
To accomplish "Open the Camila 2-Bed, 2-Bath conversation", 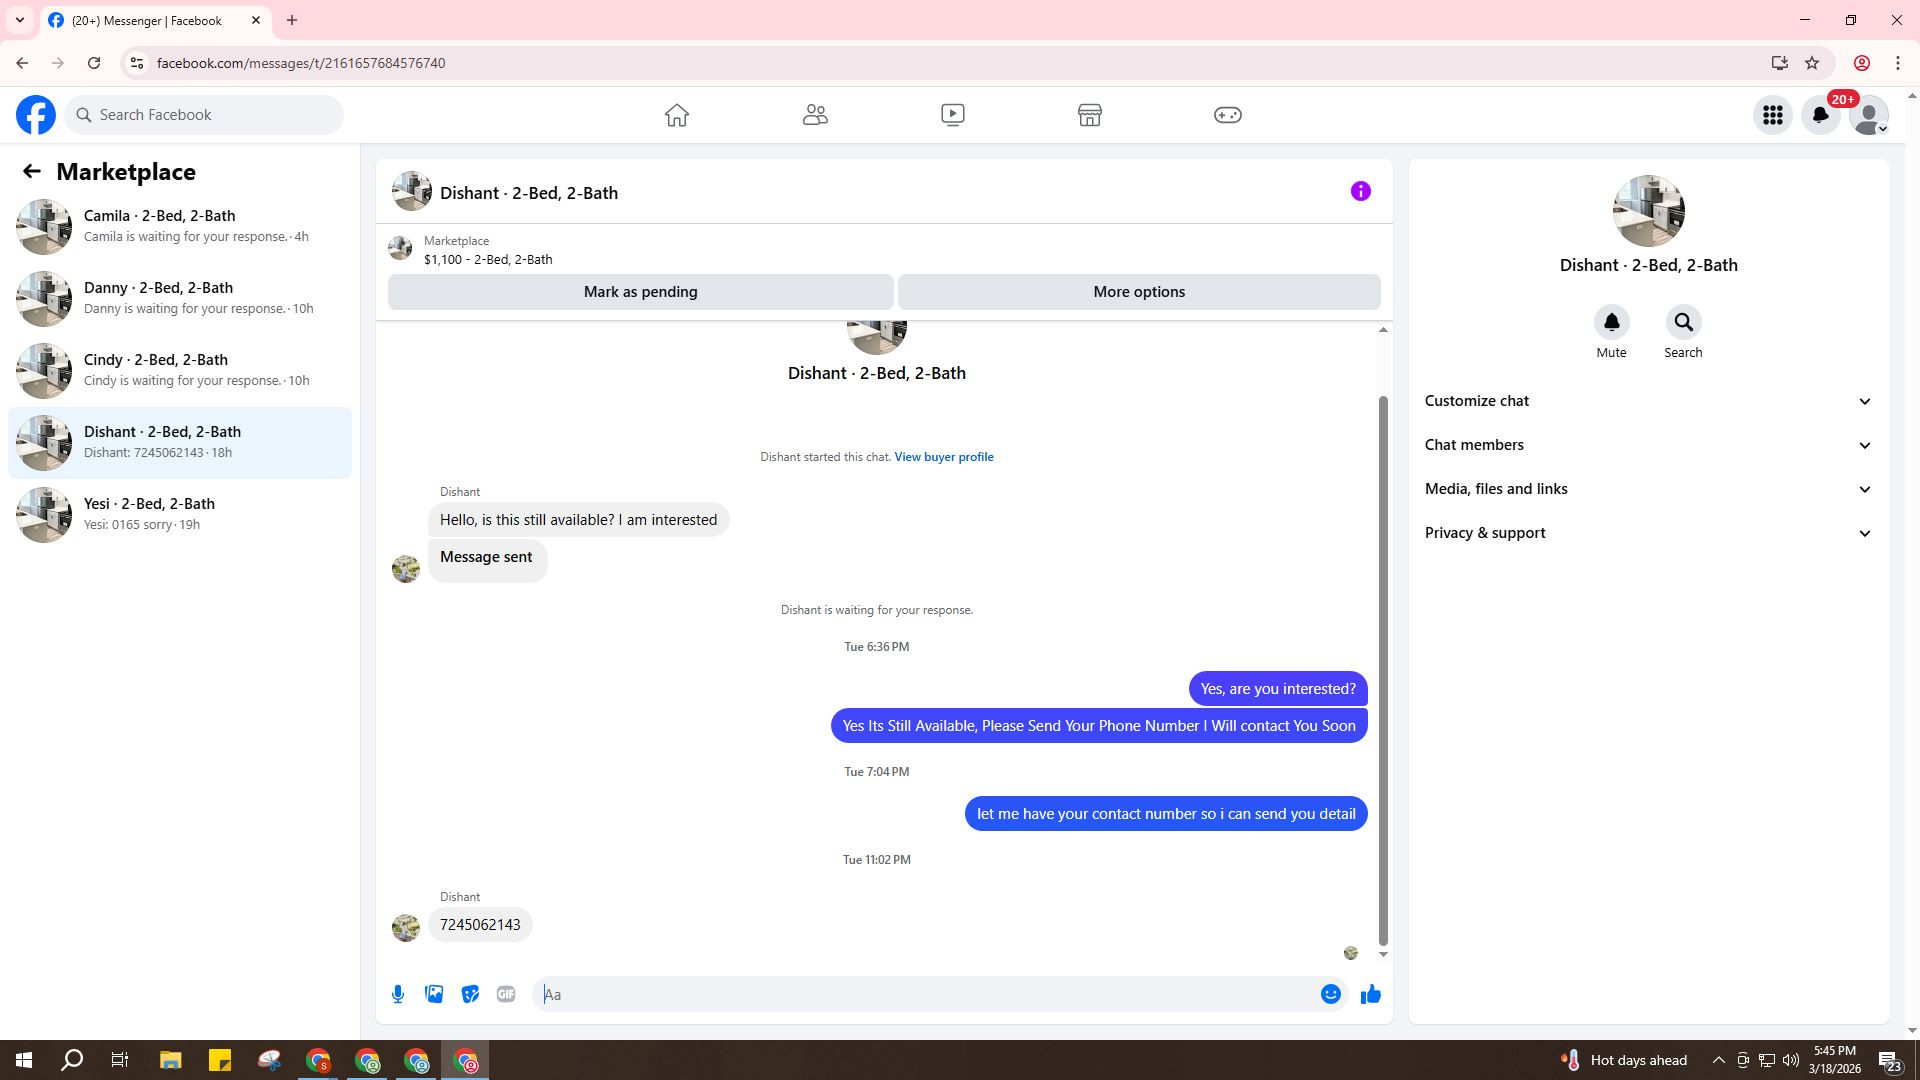I will [x=180, y=226].
